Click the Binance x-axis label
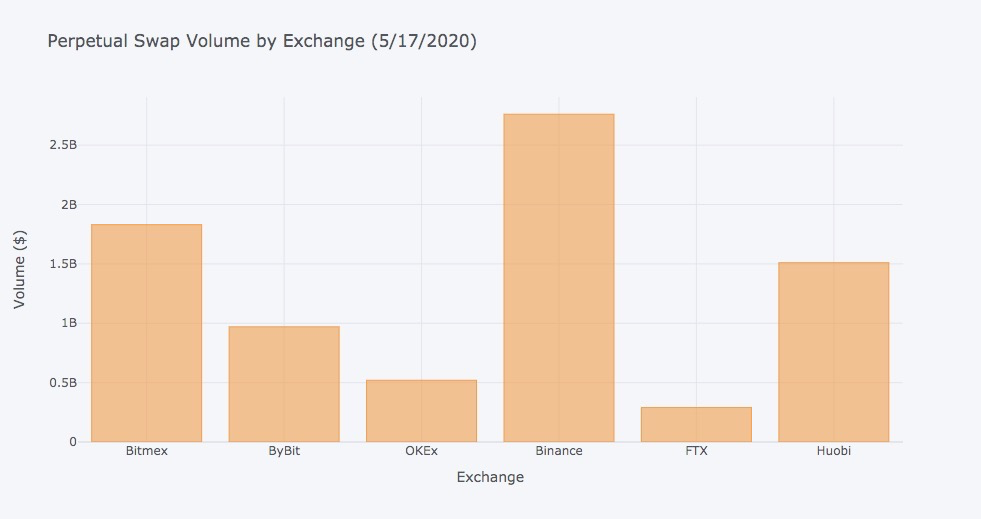 tap(559, 451)
